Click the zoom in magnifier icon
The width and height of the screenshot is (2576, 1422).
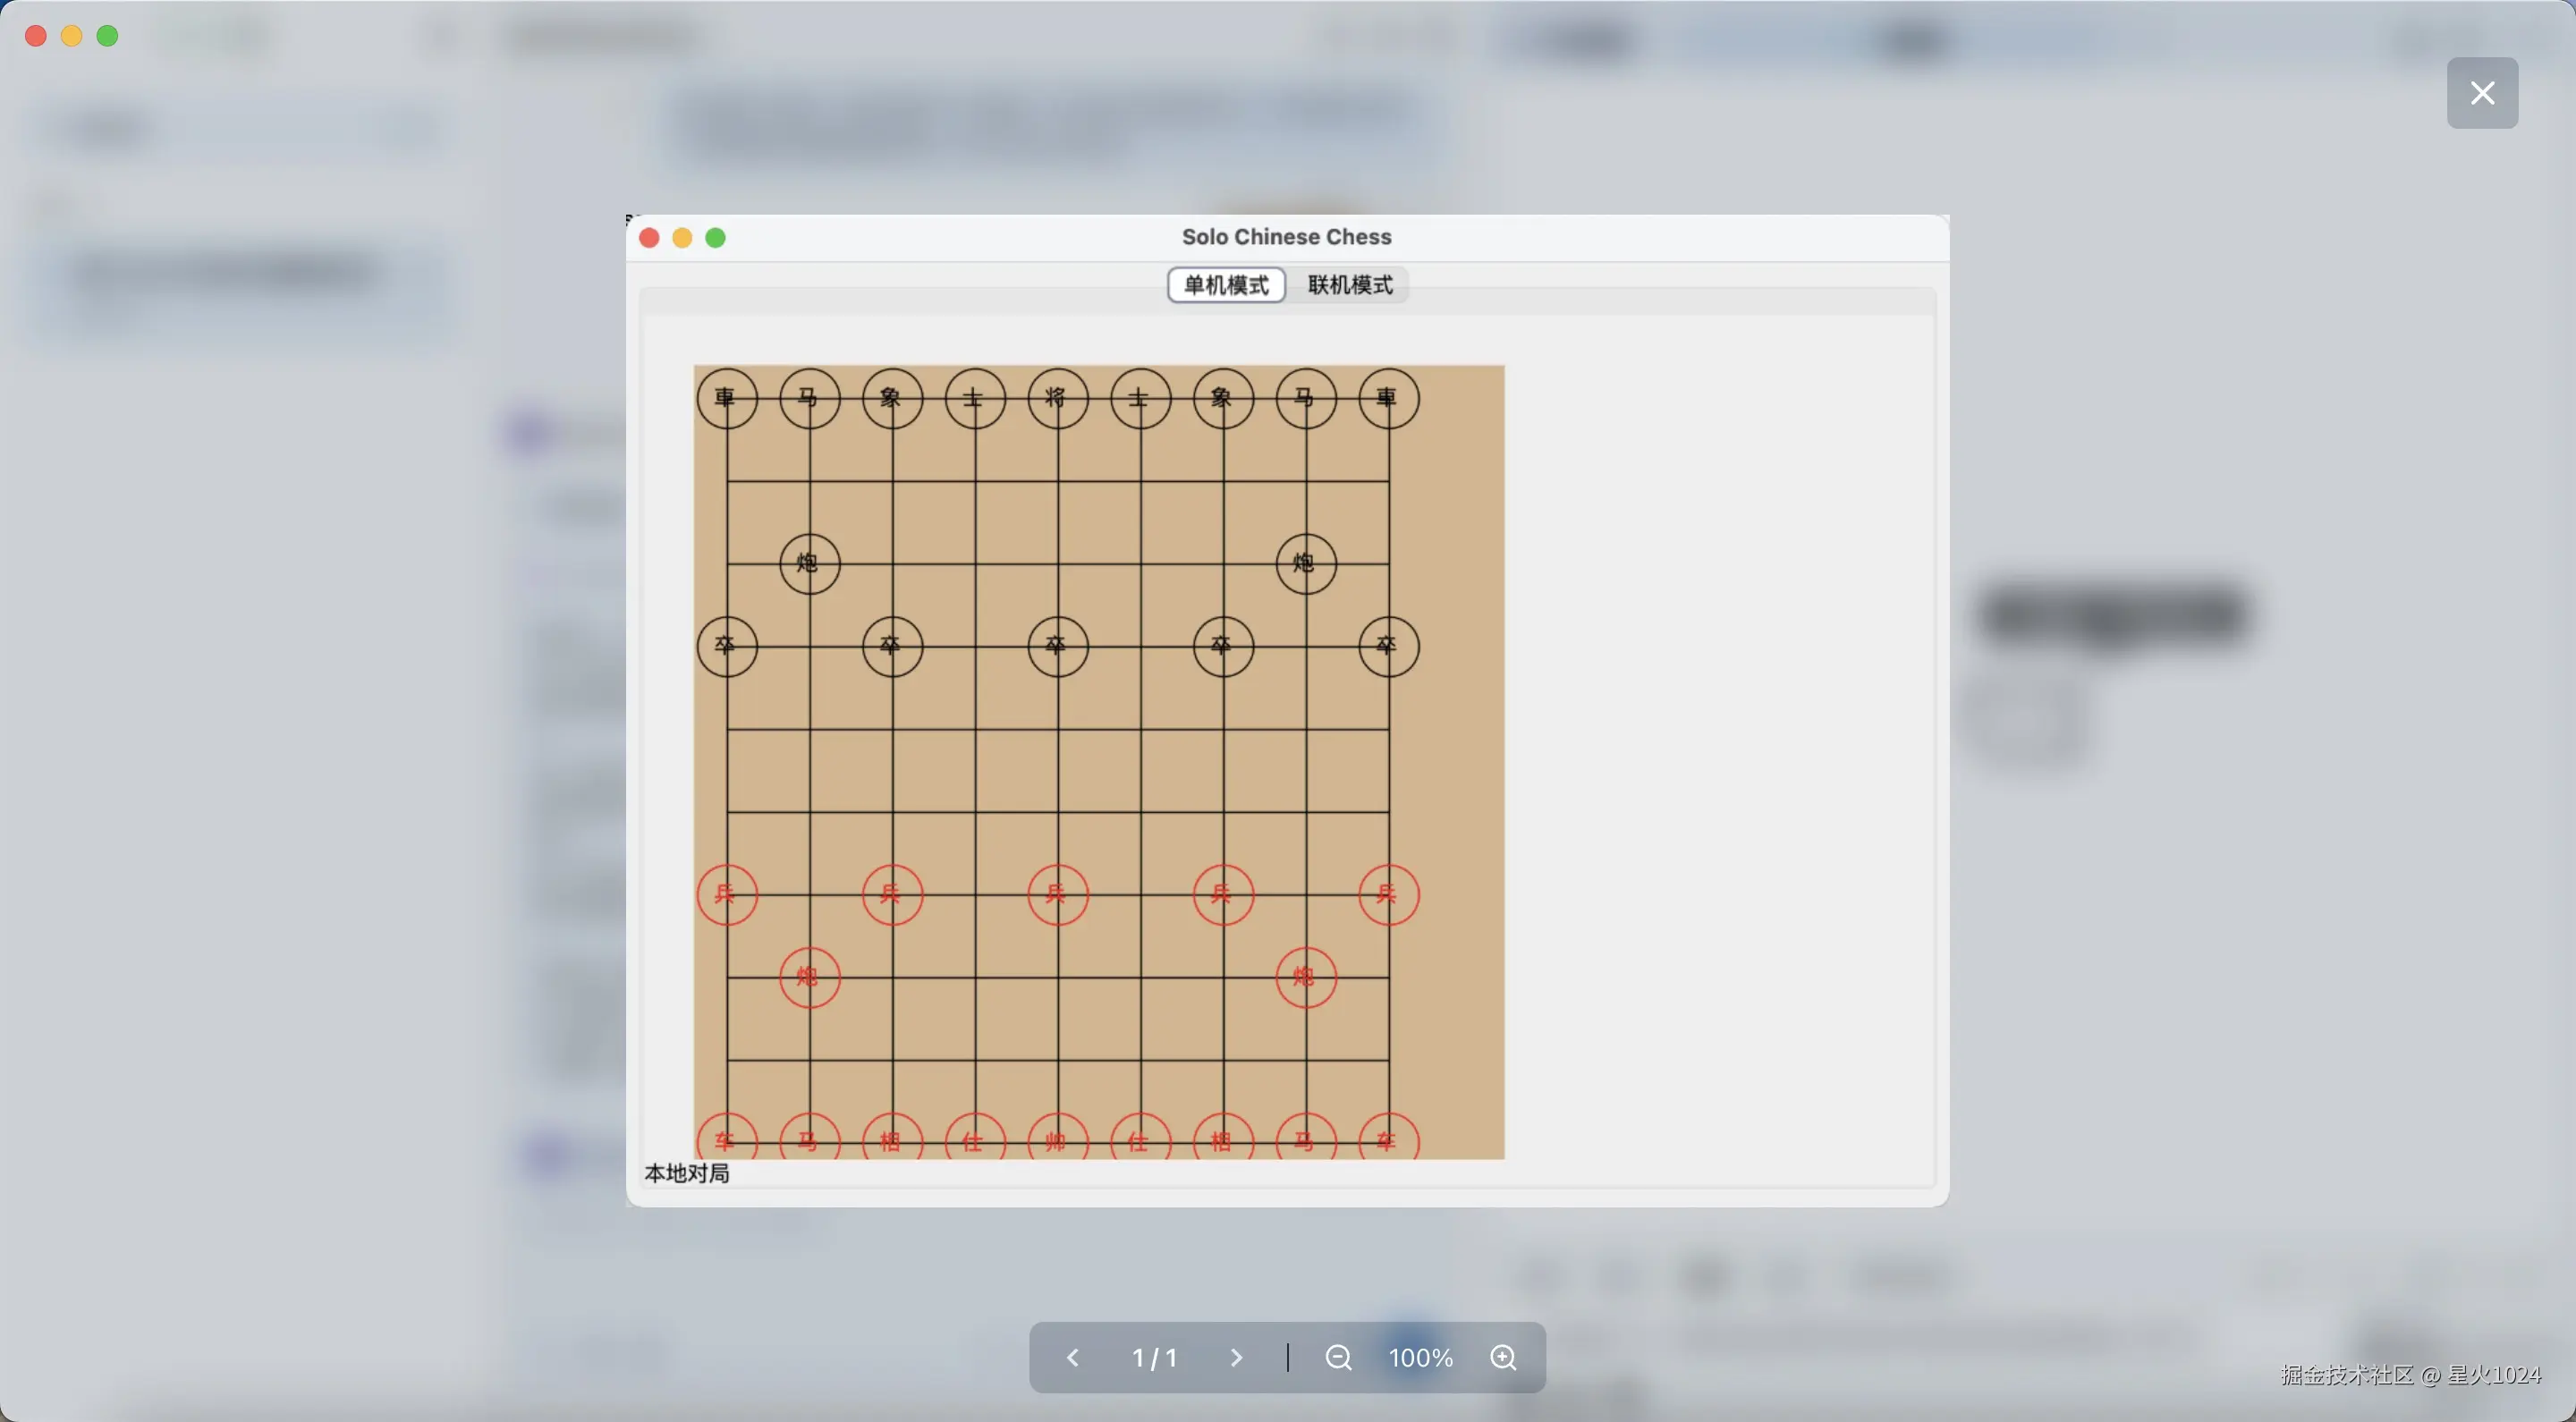coord(1503,1357)
